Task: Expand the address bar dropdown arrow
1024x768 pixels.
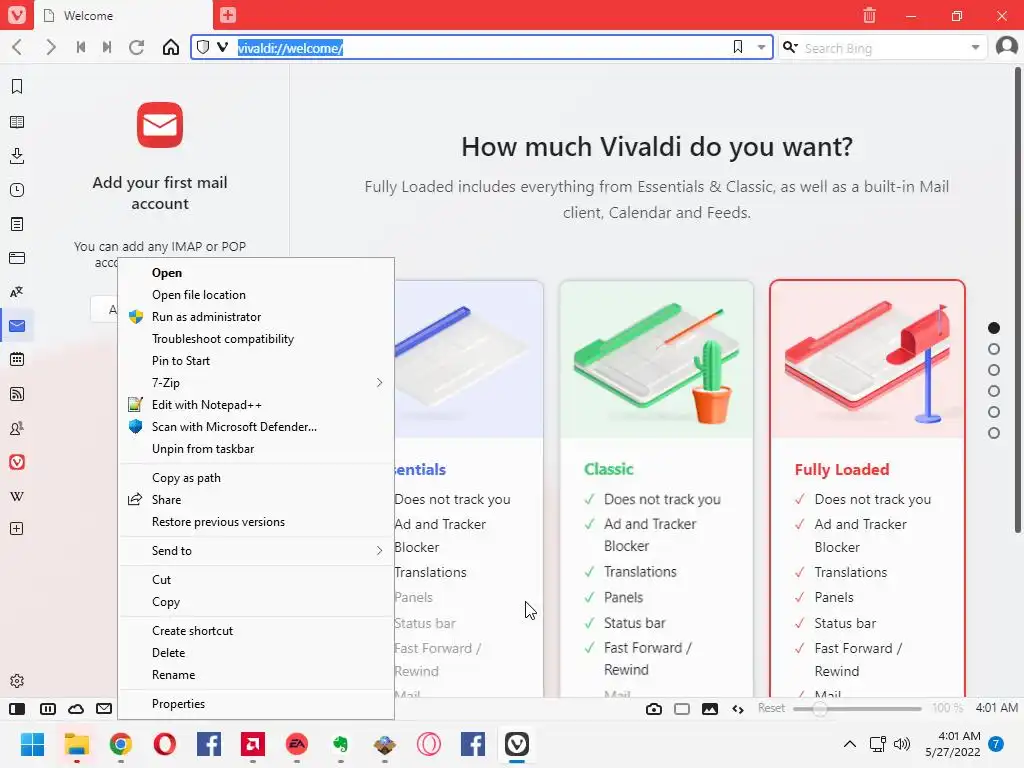Action: coord(761,47)
